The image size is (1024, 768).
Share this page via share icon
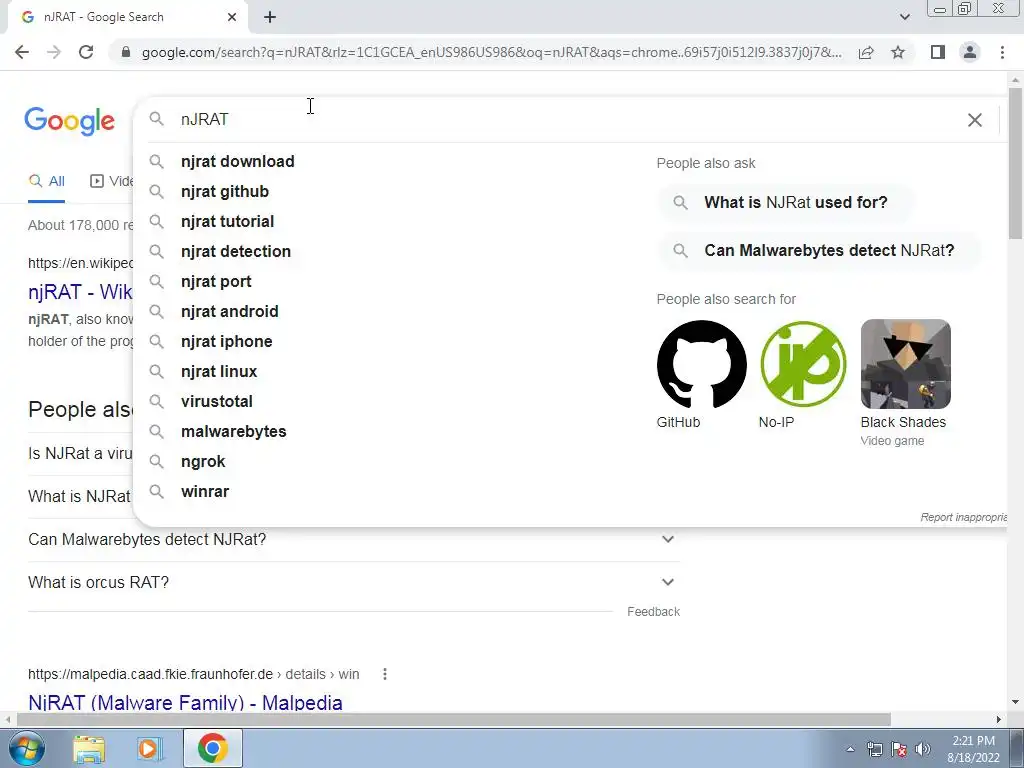(x=866, y=52)
